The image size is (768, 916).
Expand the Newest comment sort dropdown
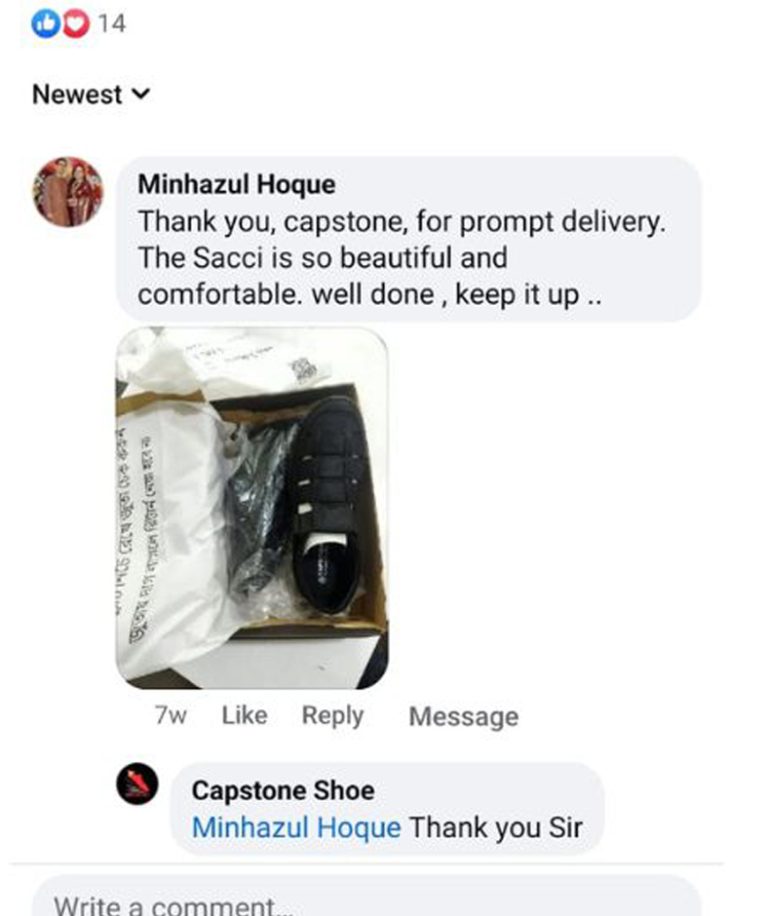91,94
